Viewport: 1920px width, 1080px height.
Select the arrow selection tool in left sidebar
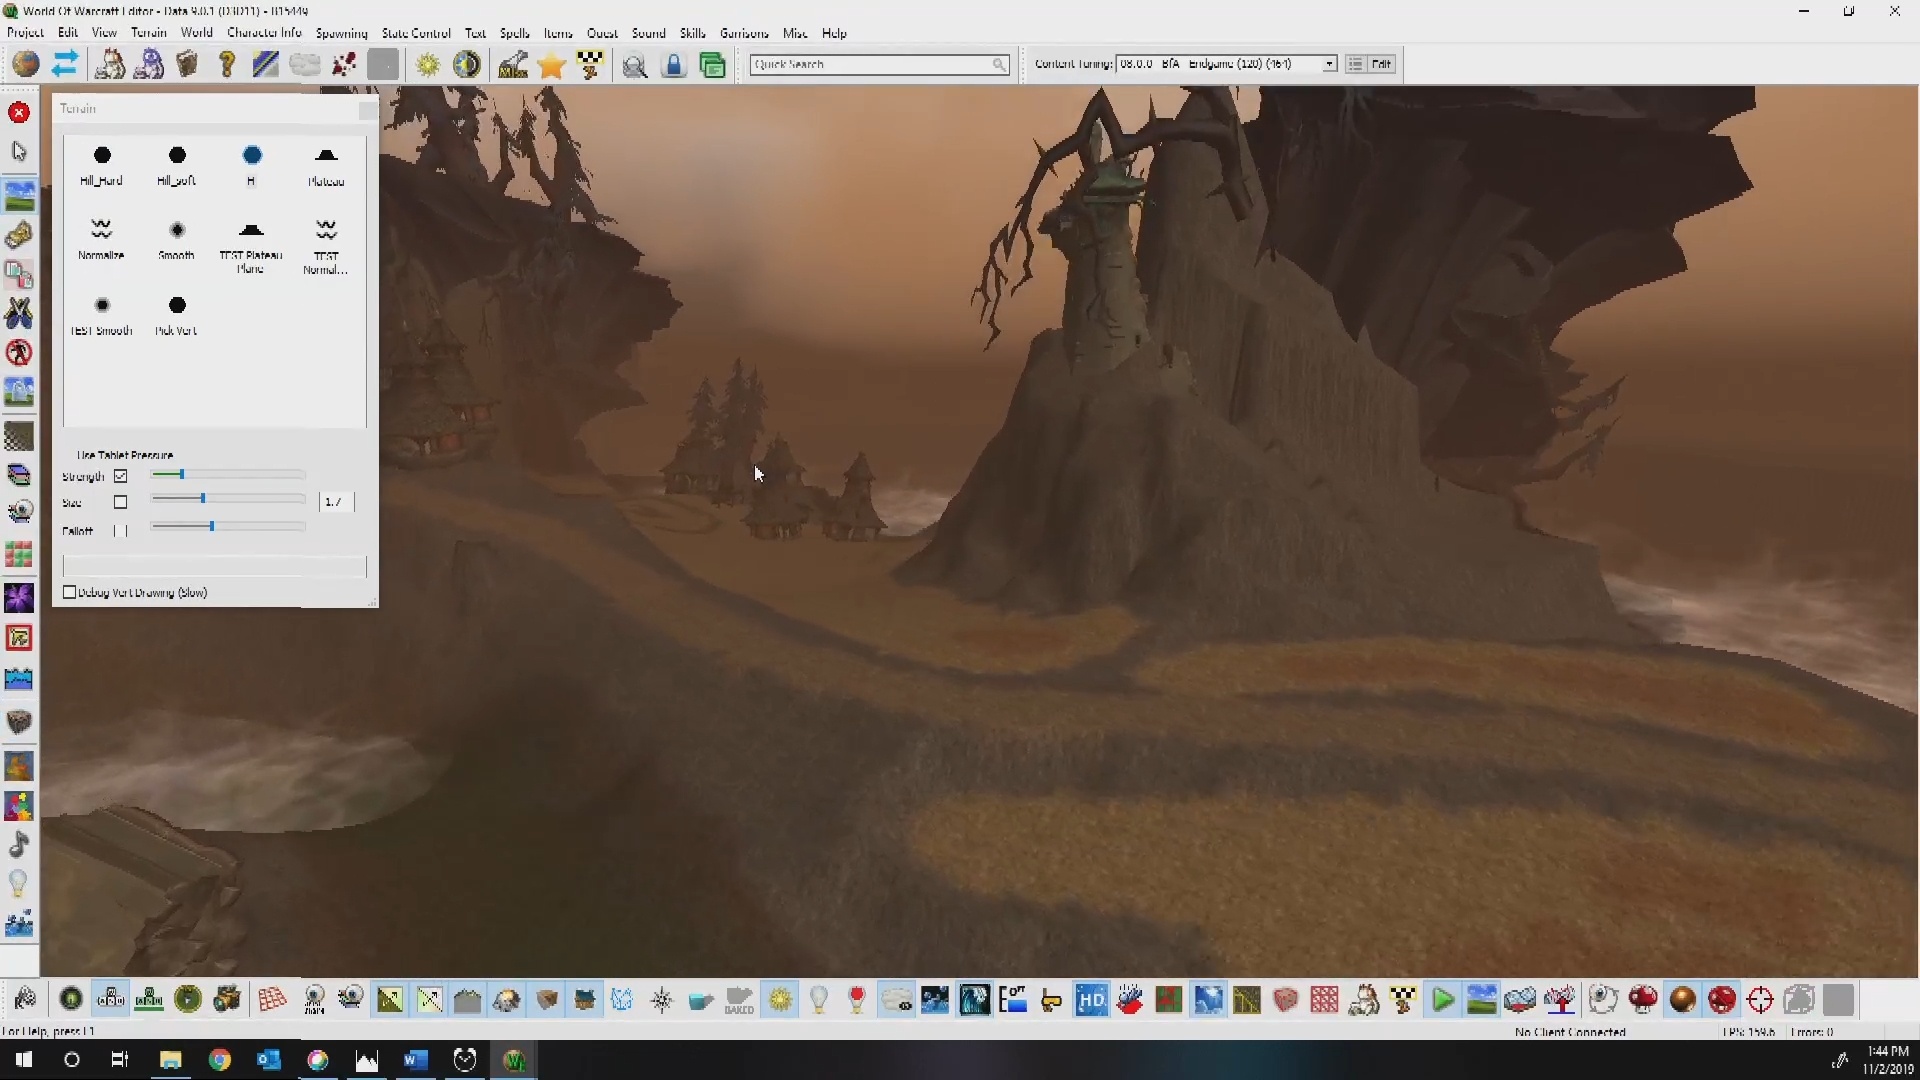19,152
